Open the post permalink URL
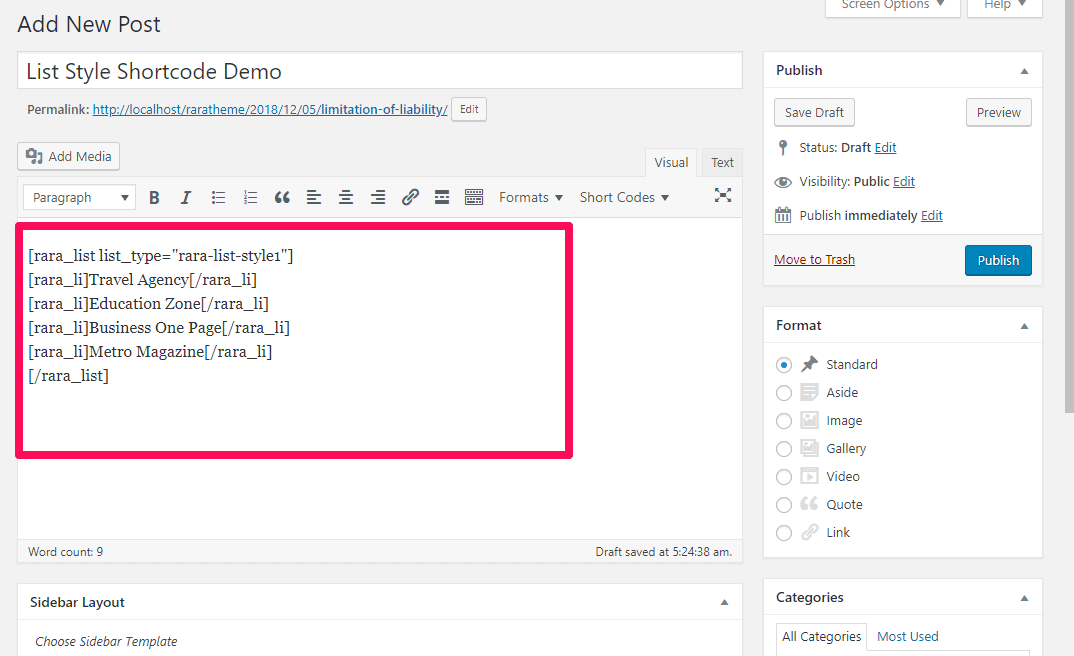Screen dimensions: 1074x656 click(270, 110)
